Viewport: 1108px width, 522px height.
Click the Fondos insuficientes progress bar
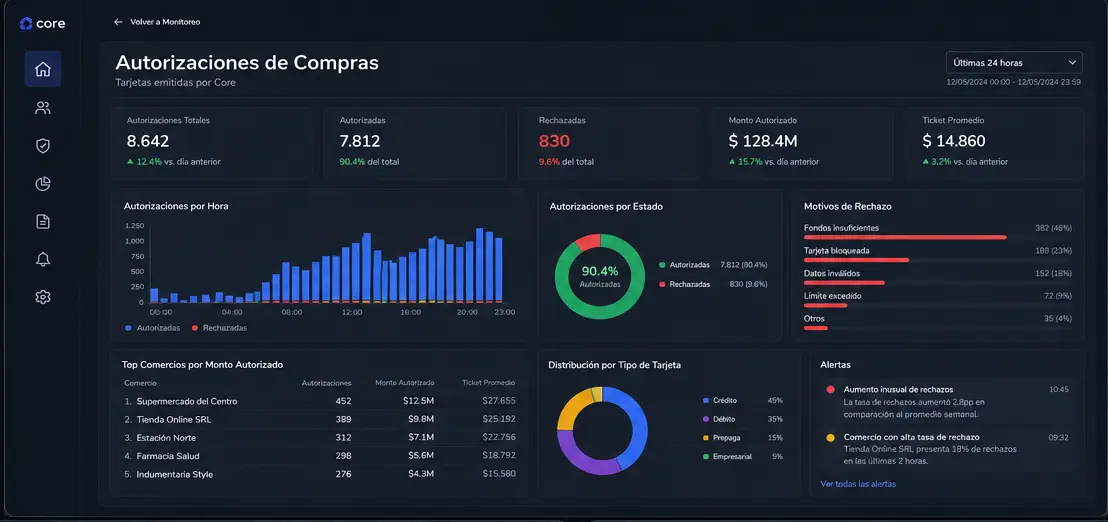coord(905,237)
